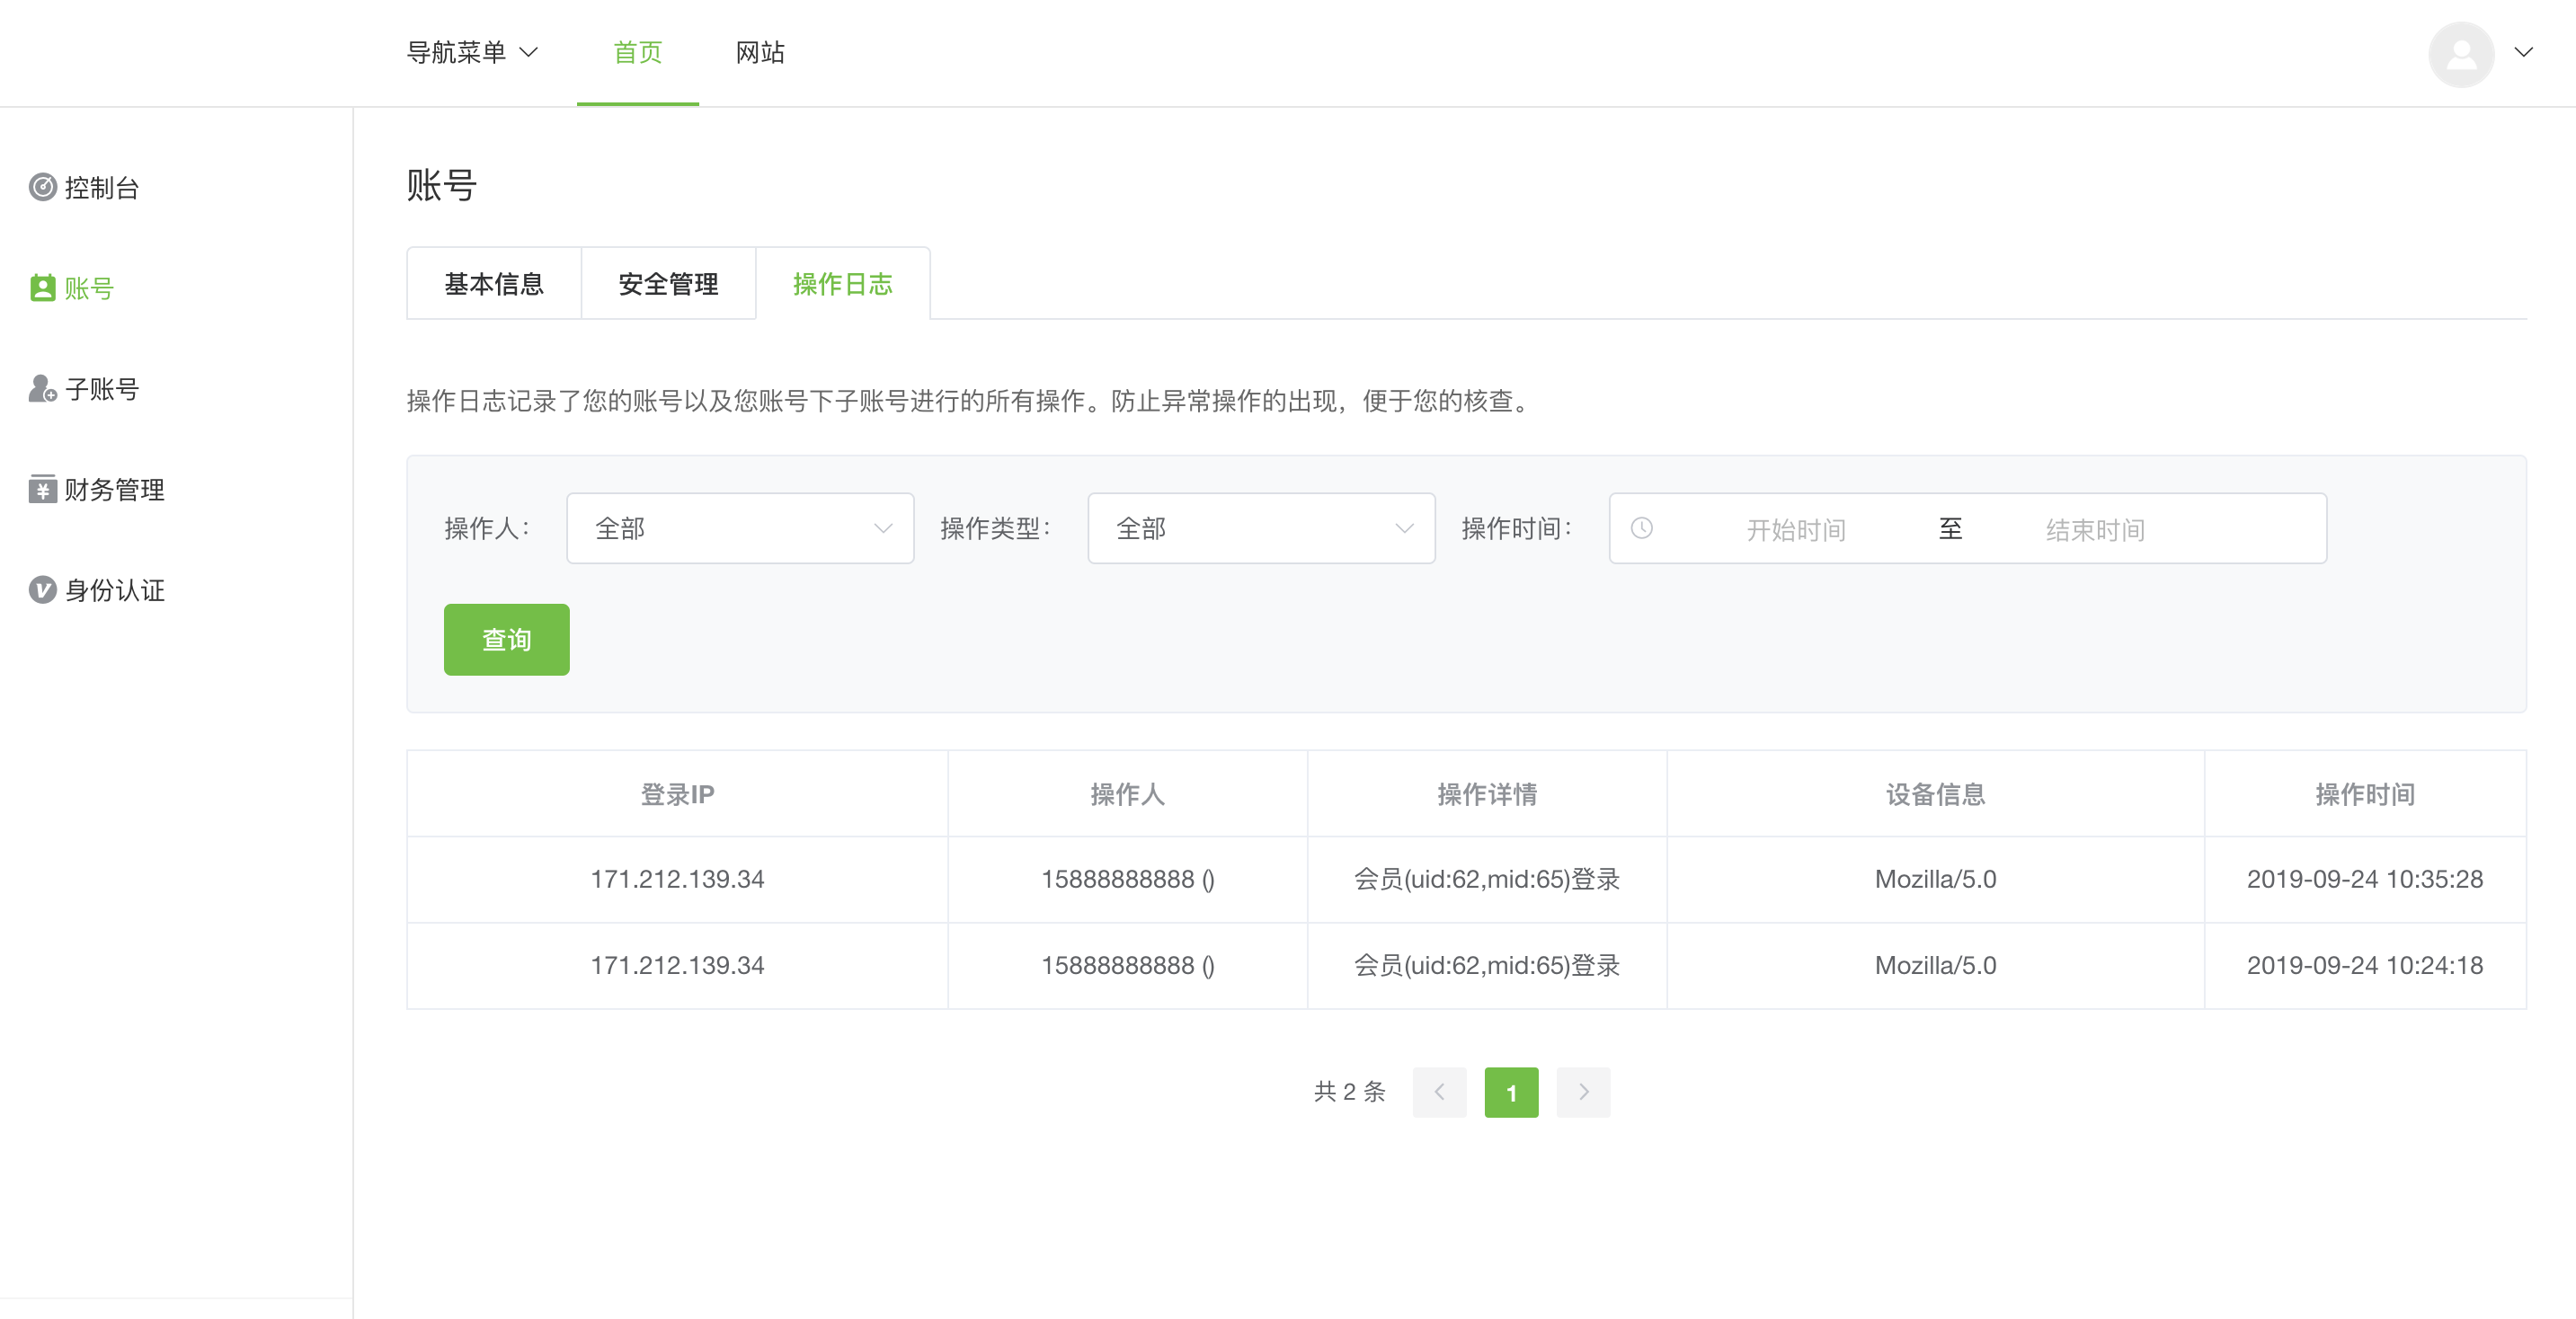Click the green 账号 sidebar icon
The image size is (2576, 1319).
click(x=42, y=288)
